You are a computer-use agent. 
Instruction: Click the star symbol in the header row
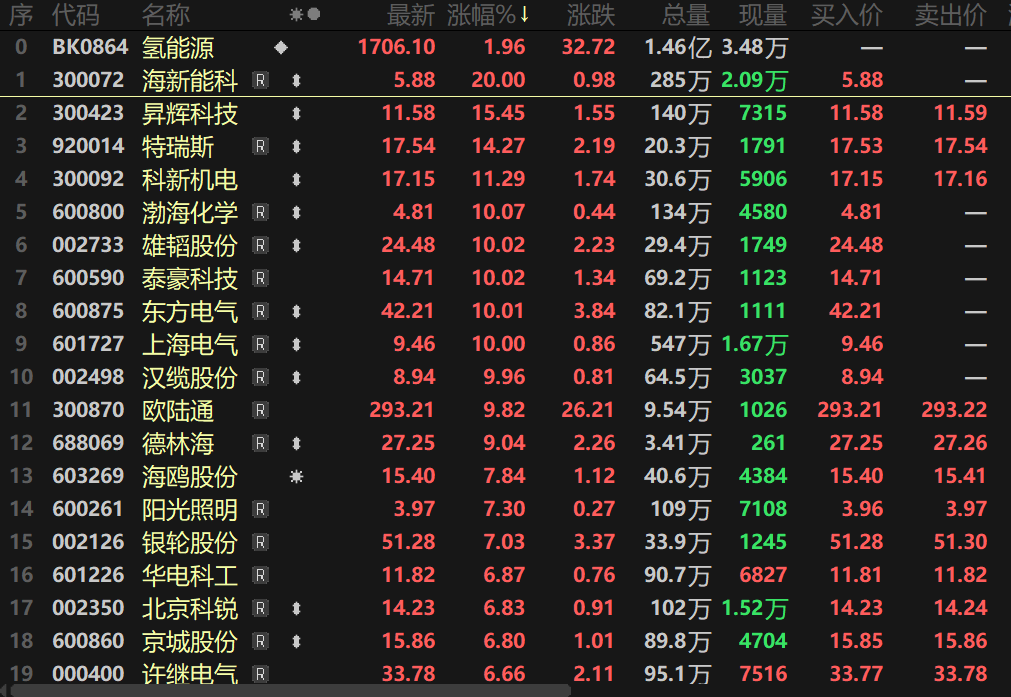pyautogui.click(x=297, y=14)
